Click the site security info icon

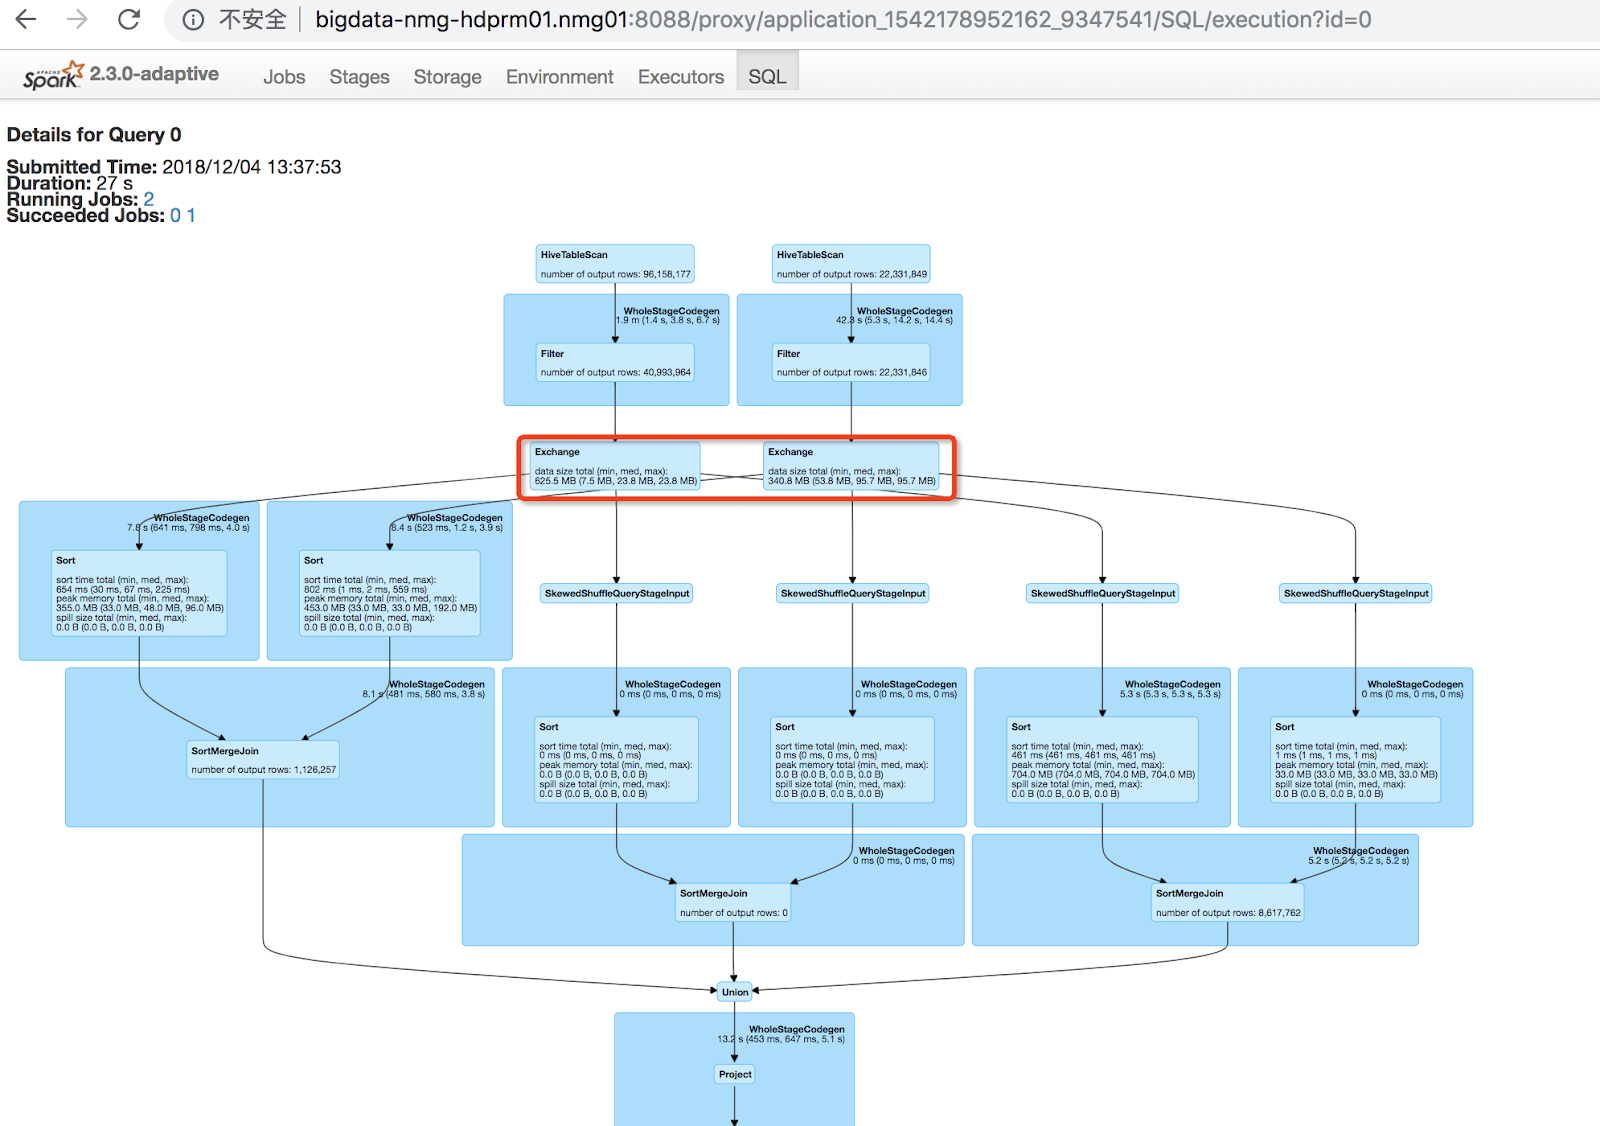point(194,20)
